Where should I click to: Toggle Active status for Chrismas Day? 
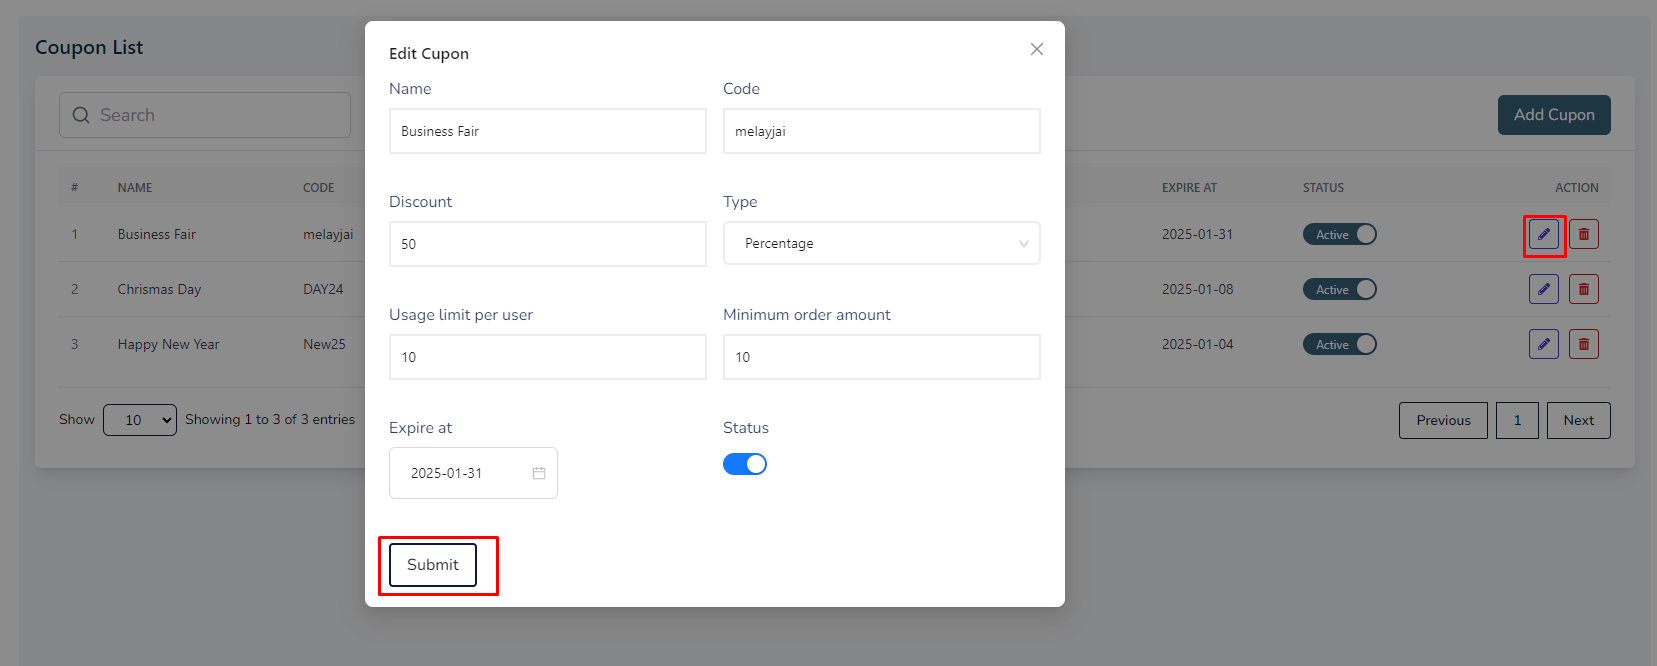pos(1340,289)
